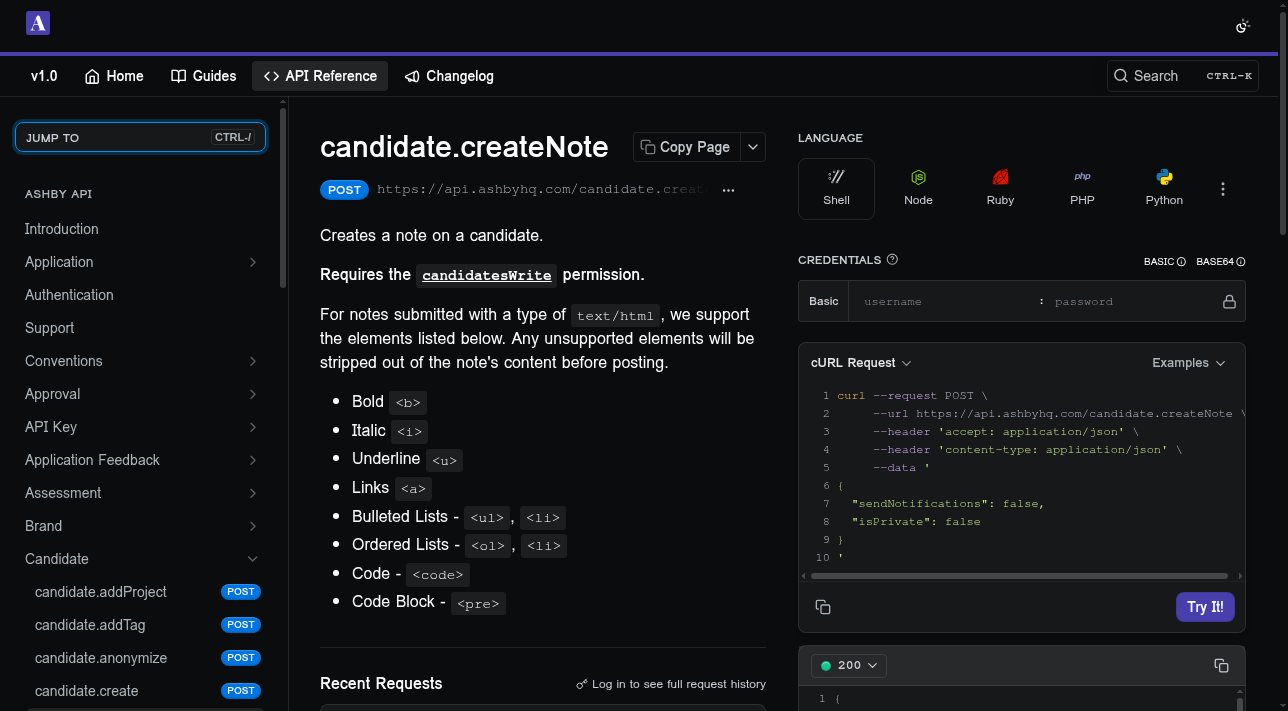Expand the Application Feedback section

click(x=141, y=460)
